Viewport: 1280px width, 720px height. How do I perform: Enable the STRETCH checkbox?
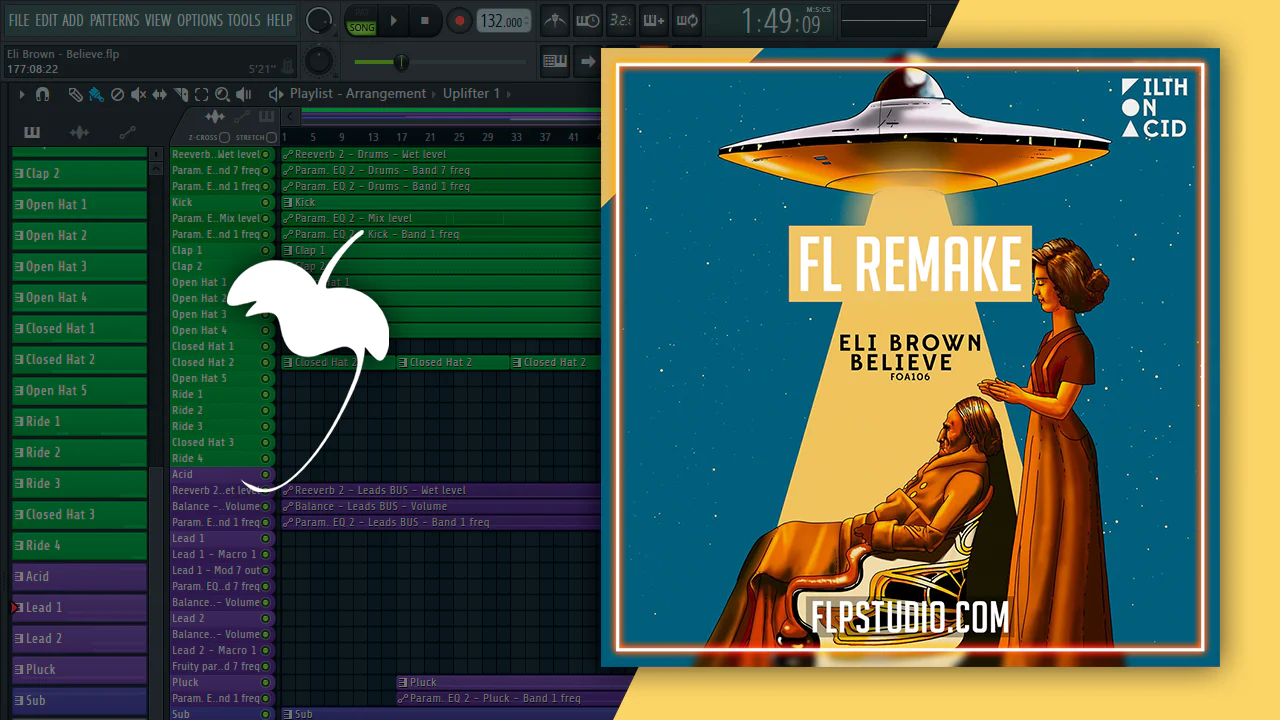[271, 137]
